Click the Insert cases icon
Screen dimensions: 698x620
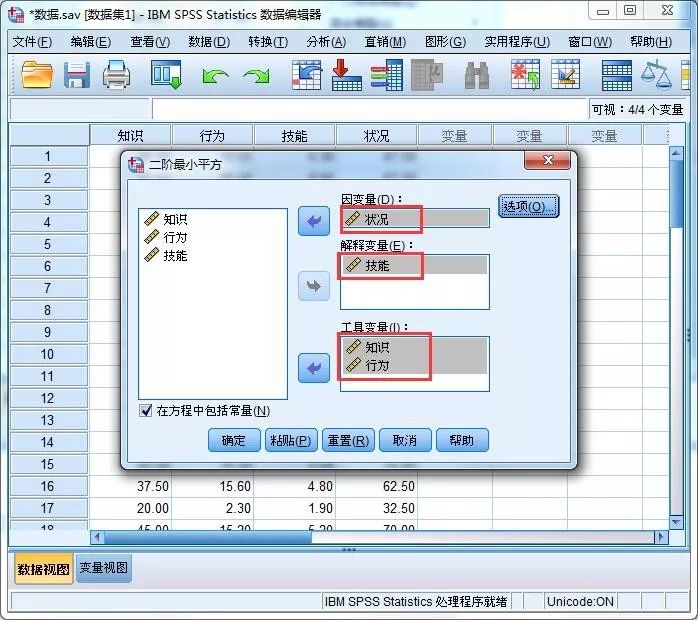[x=525, y=75]
